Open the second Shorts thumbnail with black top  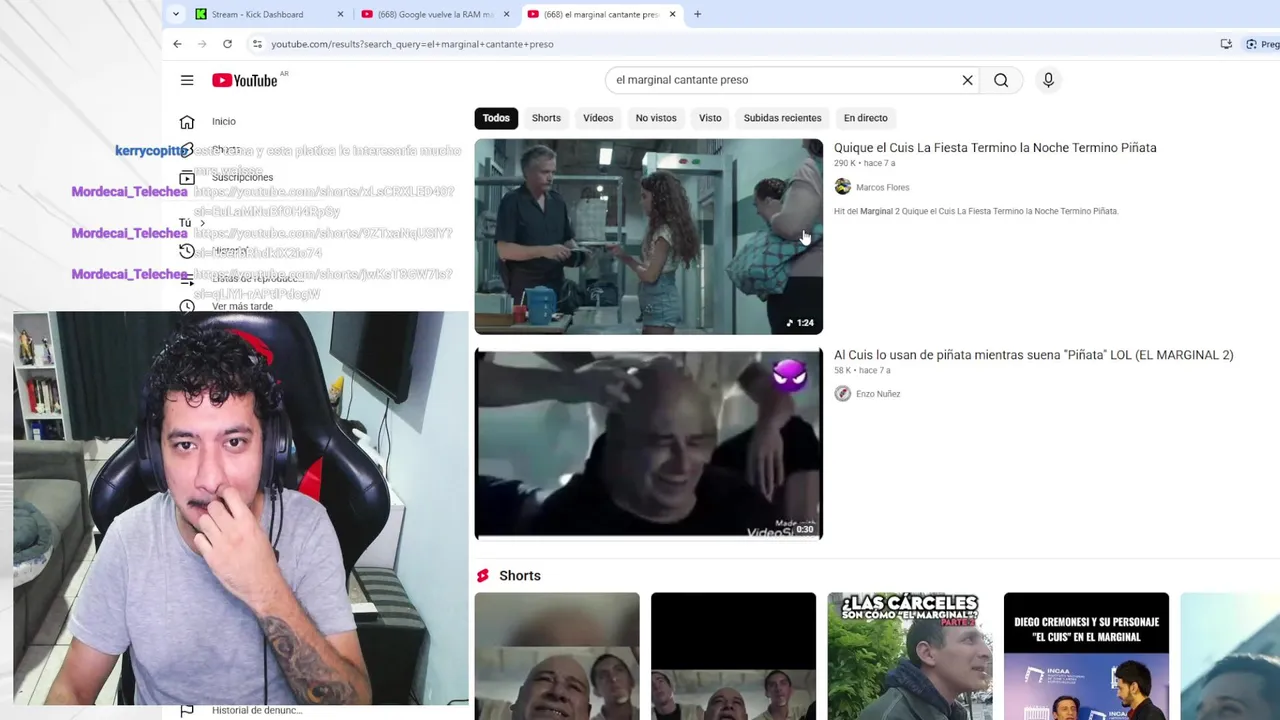pyautogui.click(x=733, y=656)
